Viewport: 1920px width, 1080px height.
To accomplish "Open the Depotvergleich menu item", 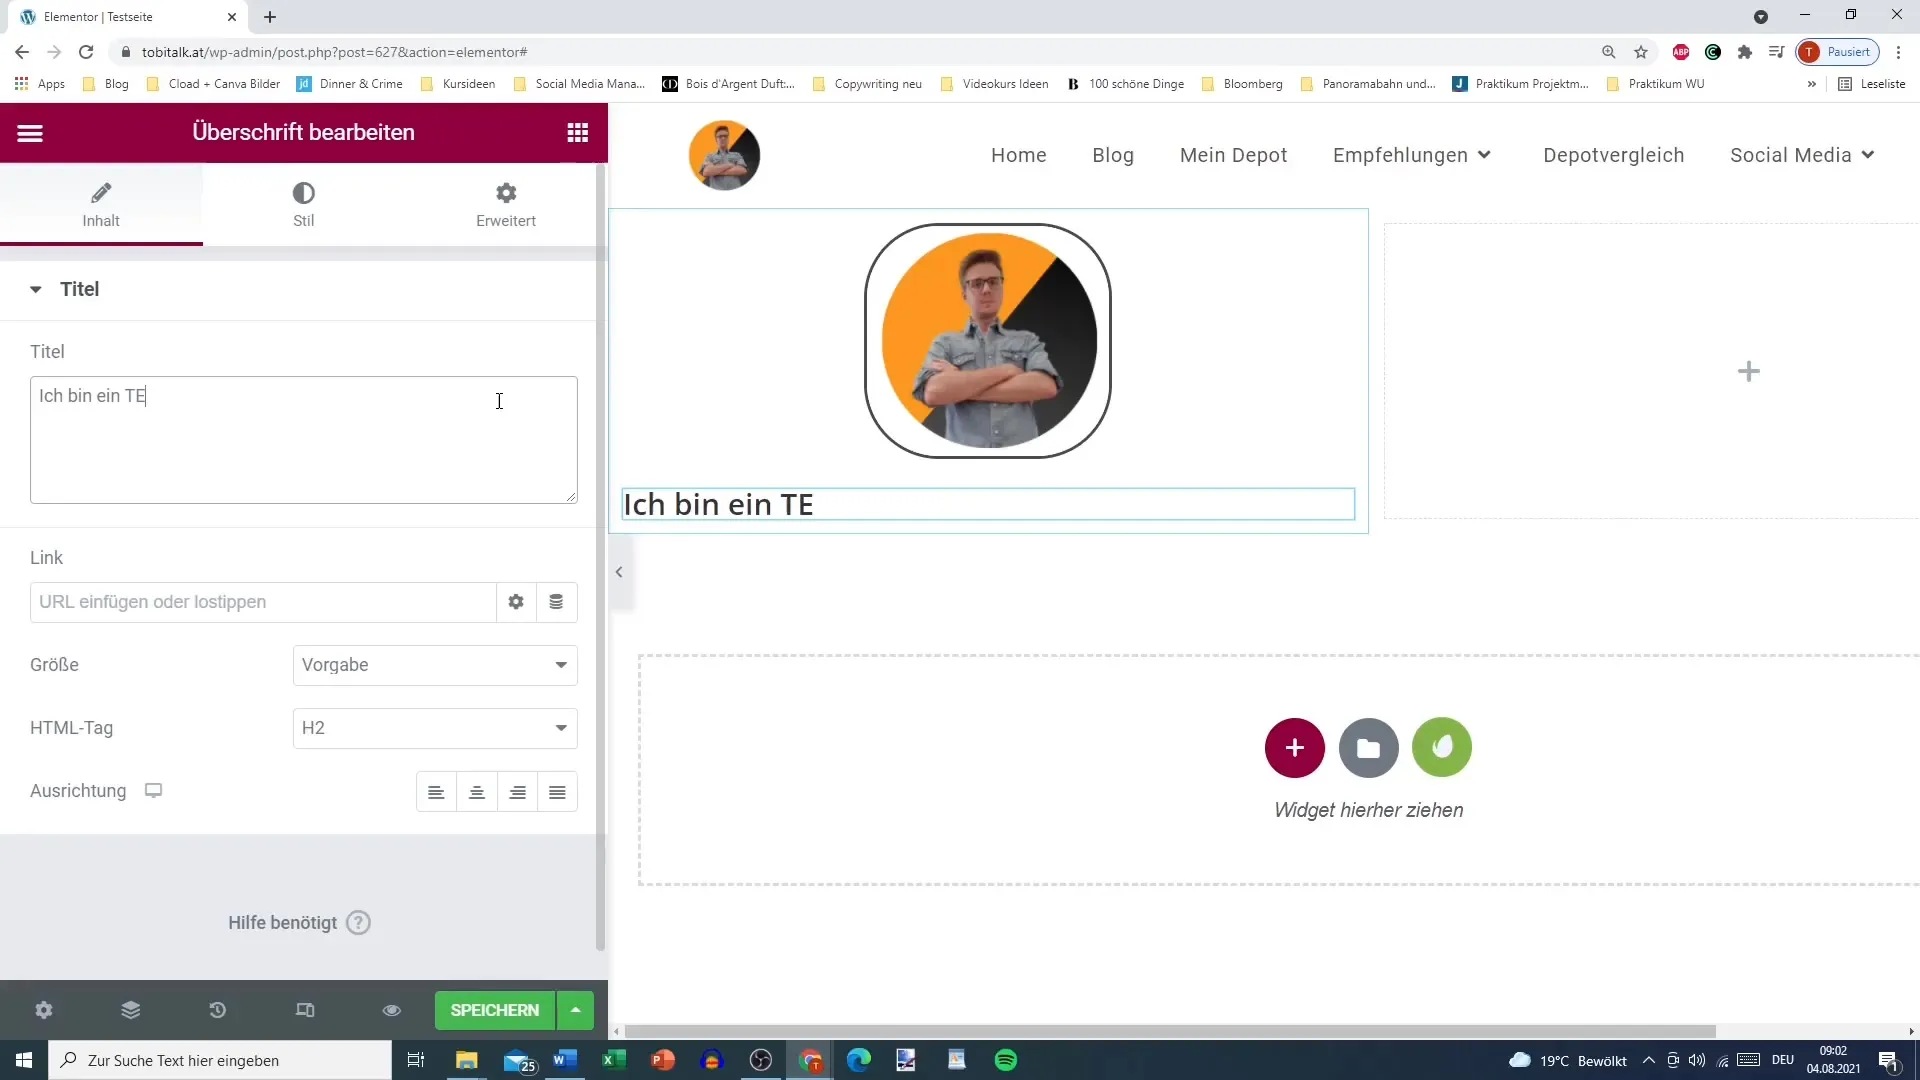I will click(1613, 155).
